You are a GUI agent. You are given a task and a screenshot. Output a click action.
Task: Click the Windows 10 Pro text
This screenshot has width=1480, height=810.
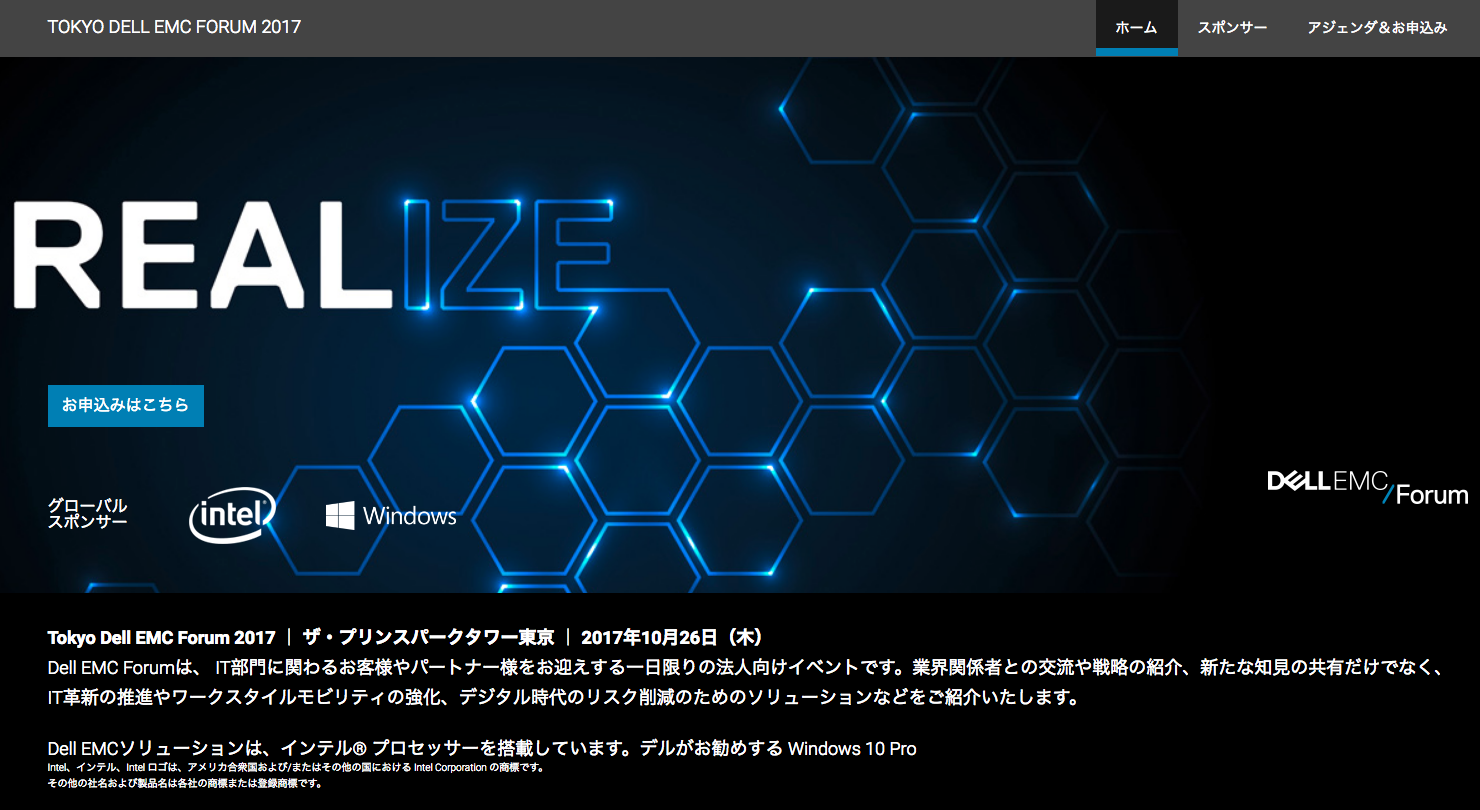852,748
